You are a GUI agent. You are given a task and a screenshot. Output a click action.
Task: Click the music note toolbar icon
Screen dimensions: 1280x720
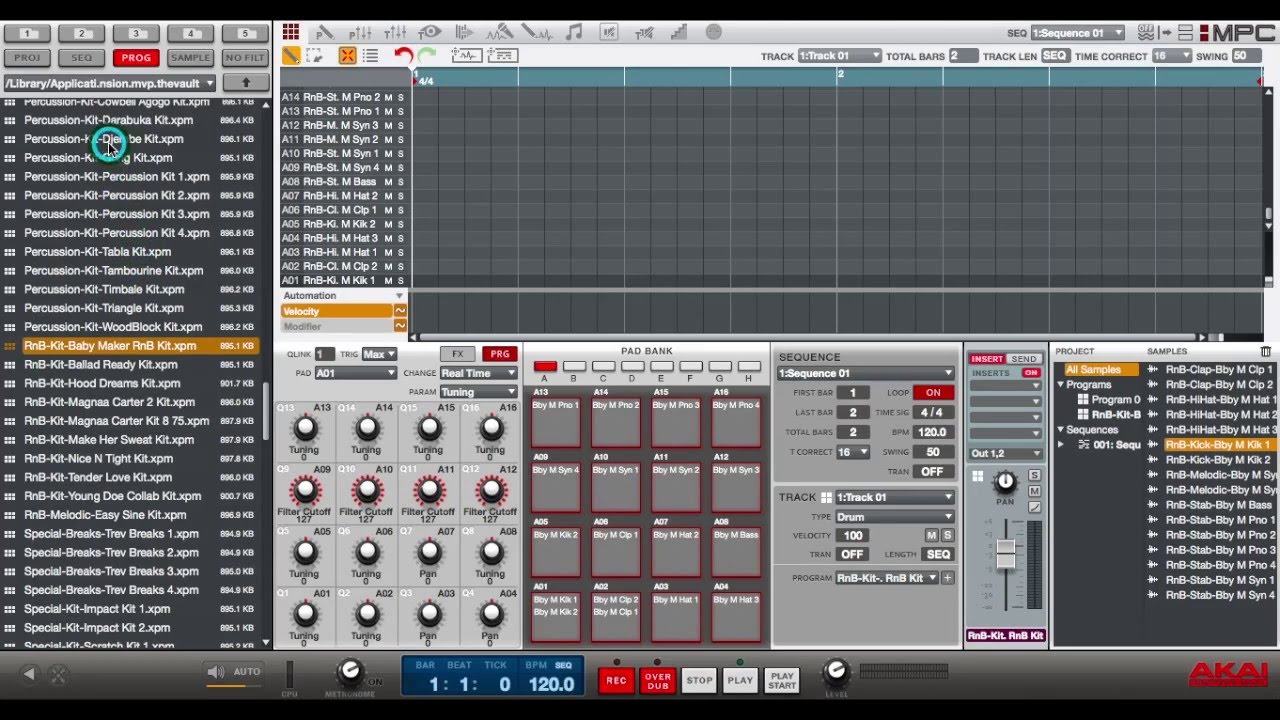coord(573,33)
